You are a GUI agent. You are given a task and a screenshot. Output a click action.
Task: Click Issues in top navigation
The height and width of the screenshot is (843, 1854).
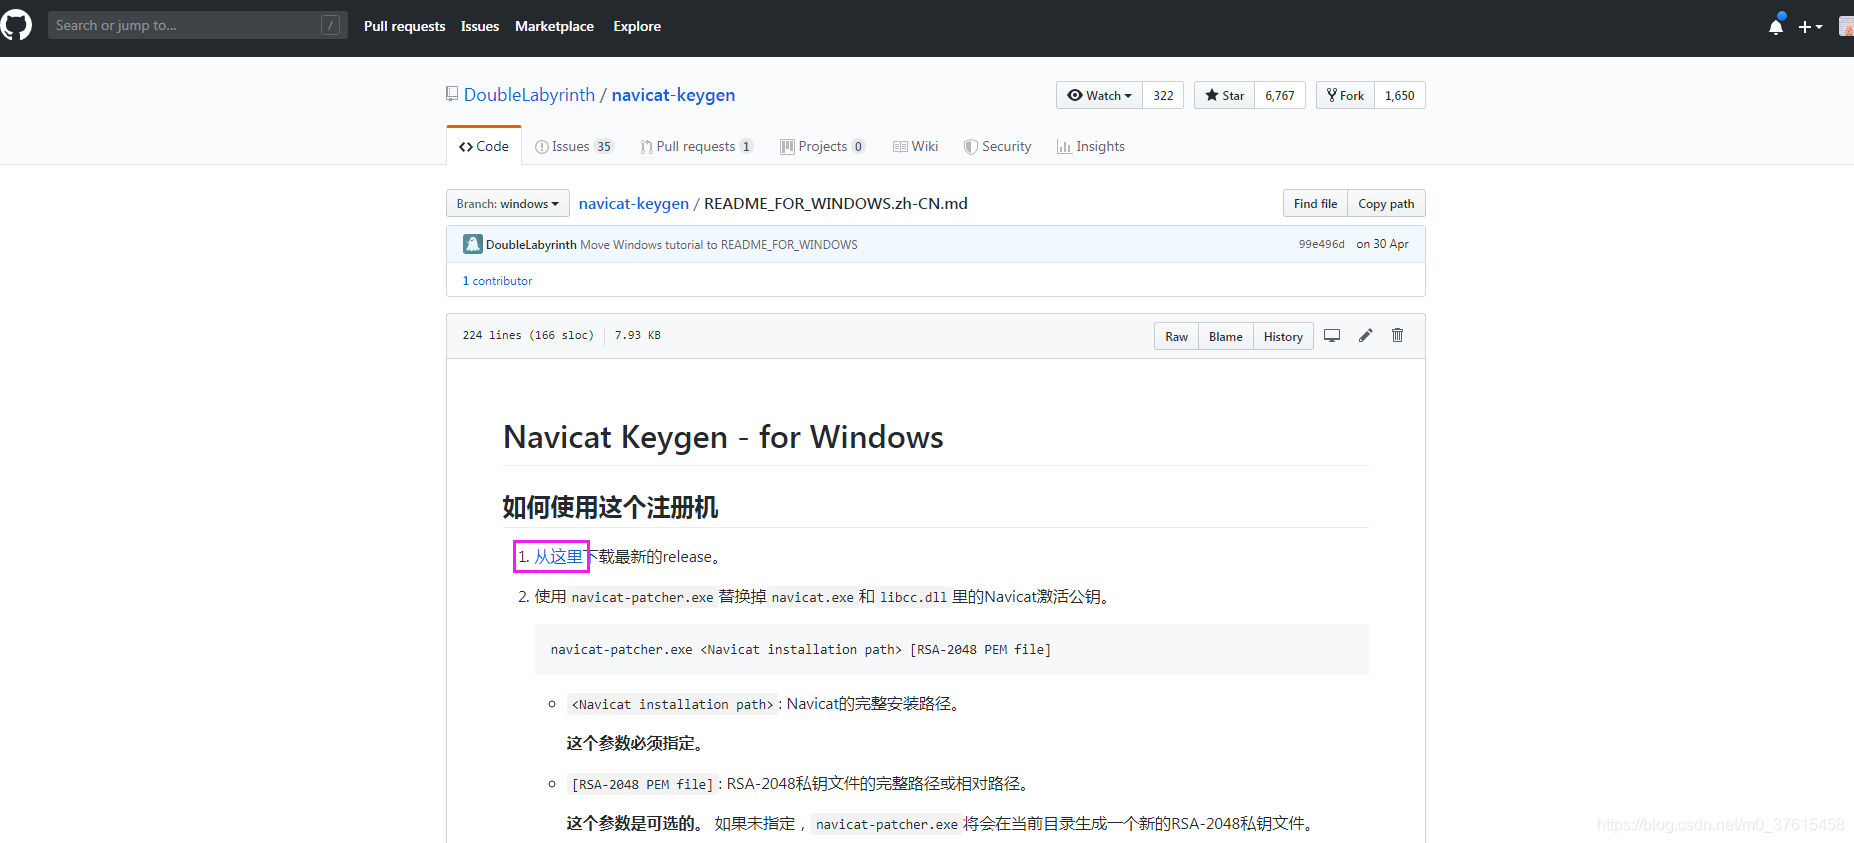pos(480,26)
